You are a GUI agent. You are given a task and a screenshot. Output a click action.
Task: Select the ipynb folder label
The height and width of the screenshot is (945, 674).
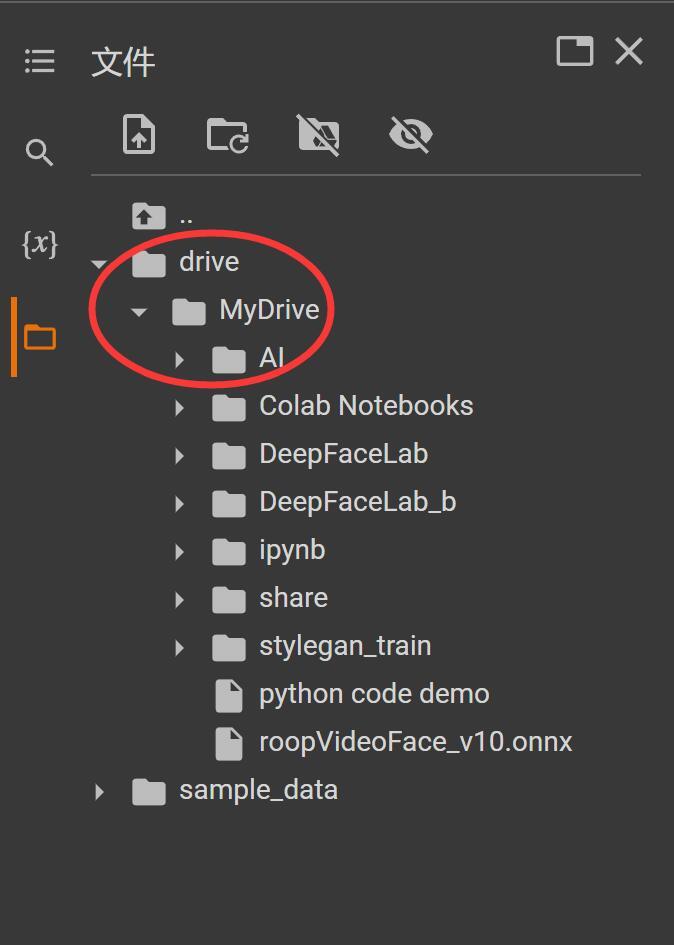click(292, 551)
